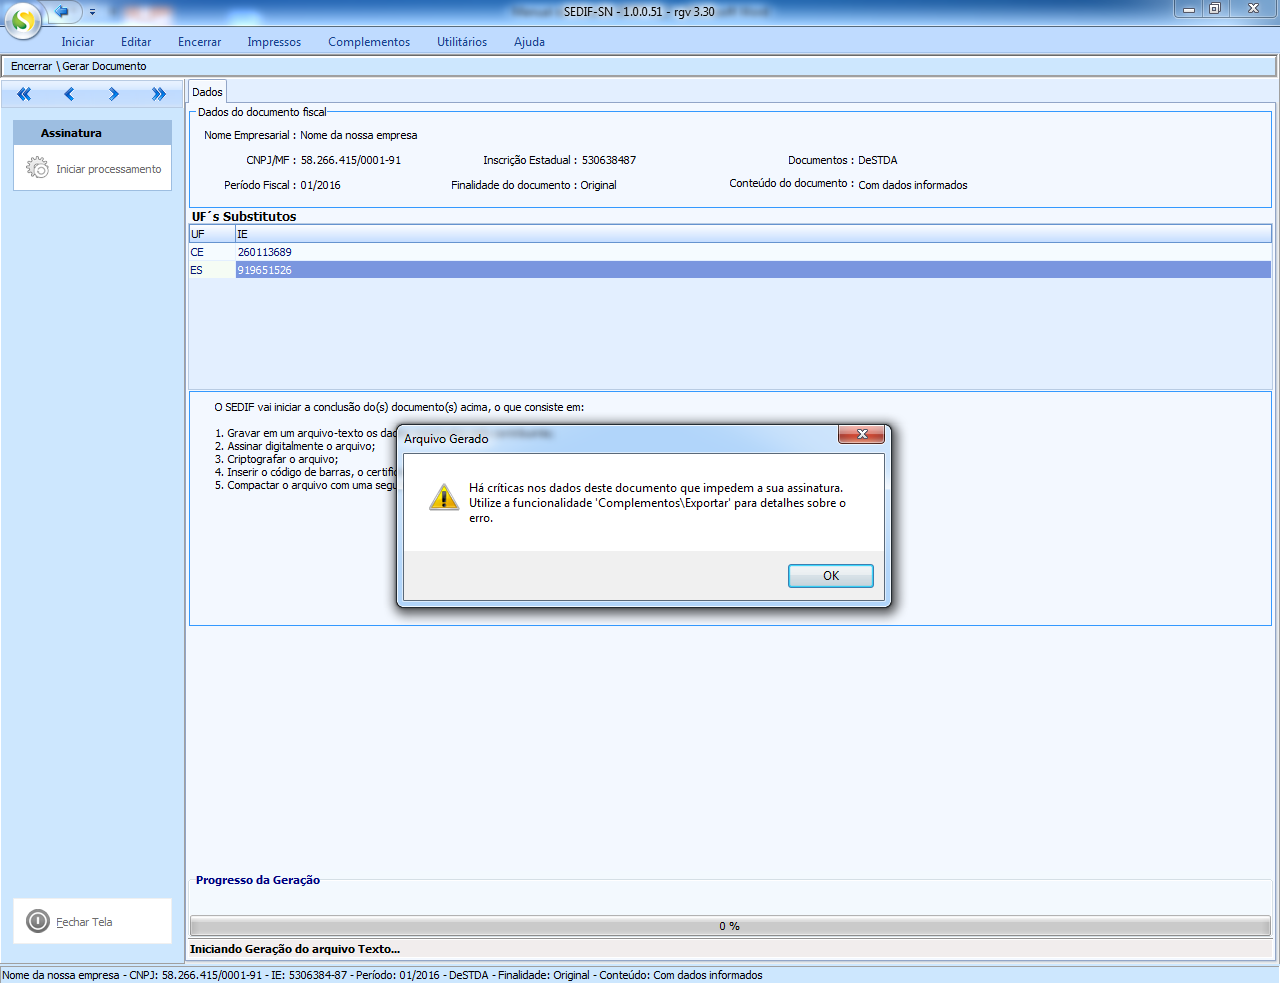Viewport: 1280px width, 983px height.
Task: Click the Documentos value DeSTDA
Action: 878,160
